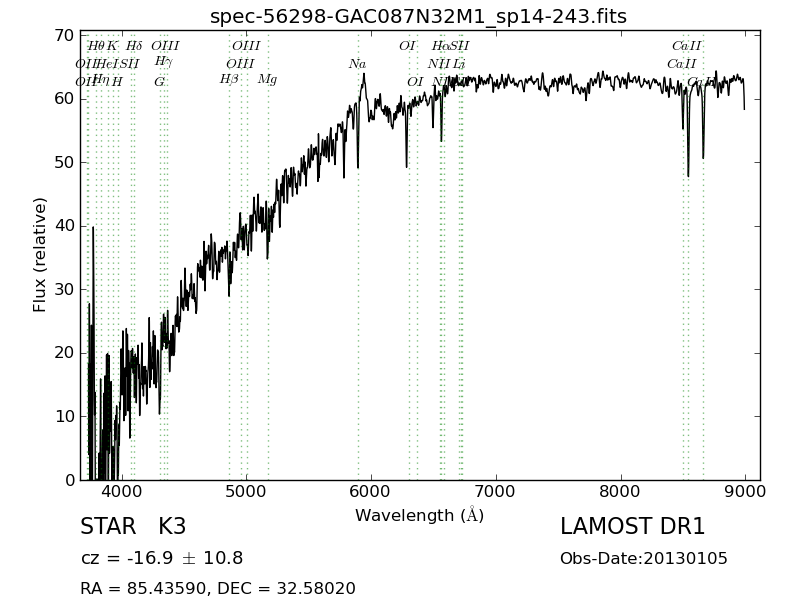Image resolution: width=800 pixels, height=600 pixels.
Task: Click the x-axis tick label 4000
Action: (x=122, y=492)
